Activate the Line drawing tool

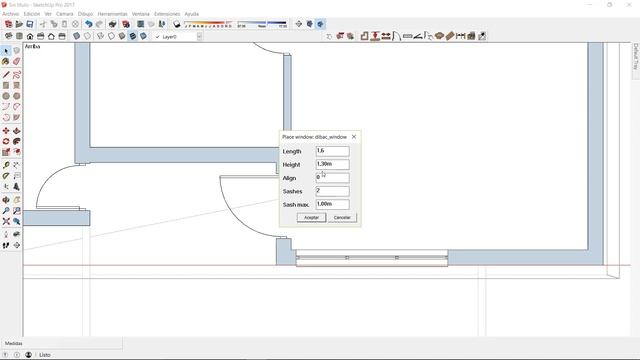(x=6, y=75)
